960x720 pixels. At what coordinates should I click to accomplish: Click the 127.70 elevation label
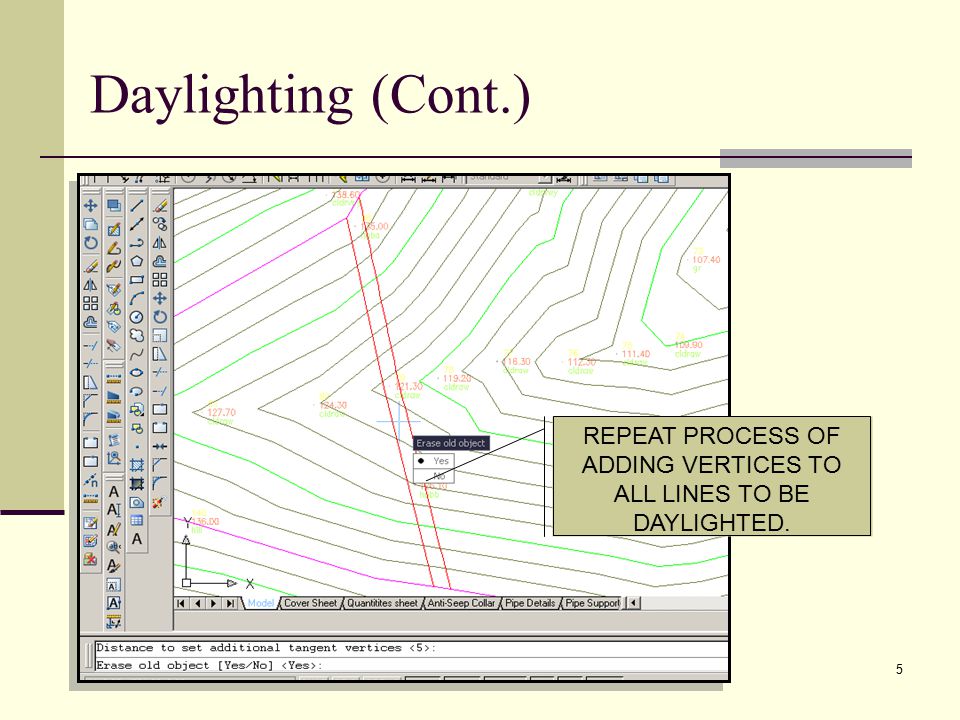pos(221,413)
